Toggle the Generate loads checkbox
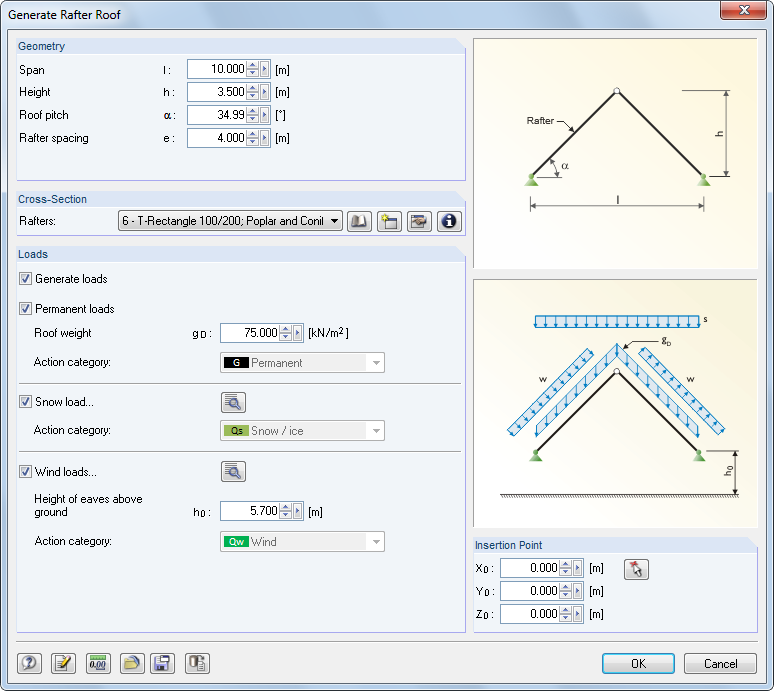This screenshot has height=691, width=774. point(25,279)
